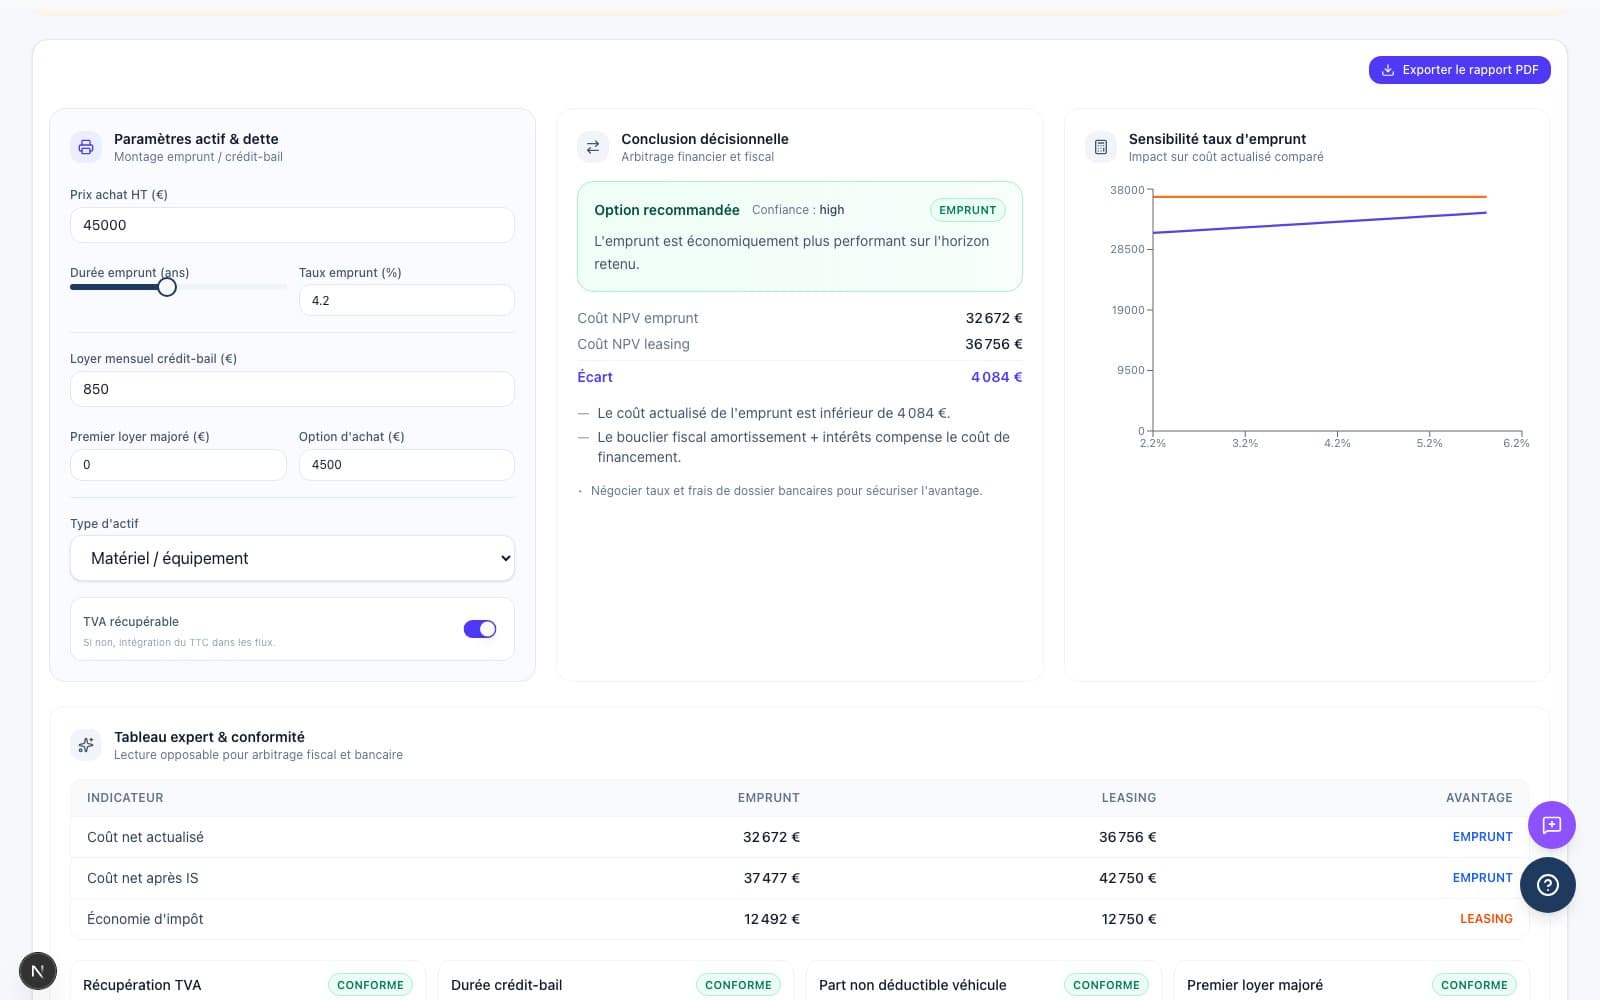Click the download icon in the export button
Image resolution: width=1600 pixels, height=1000 pixels.
1388,70
